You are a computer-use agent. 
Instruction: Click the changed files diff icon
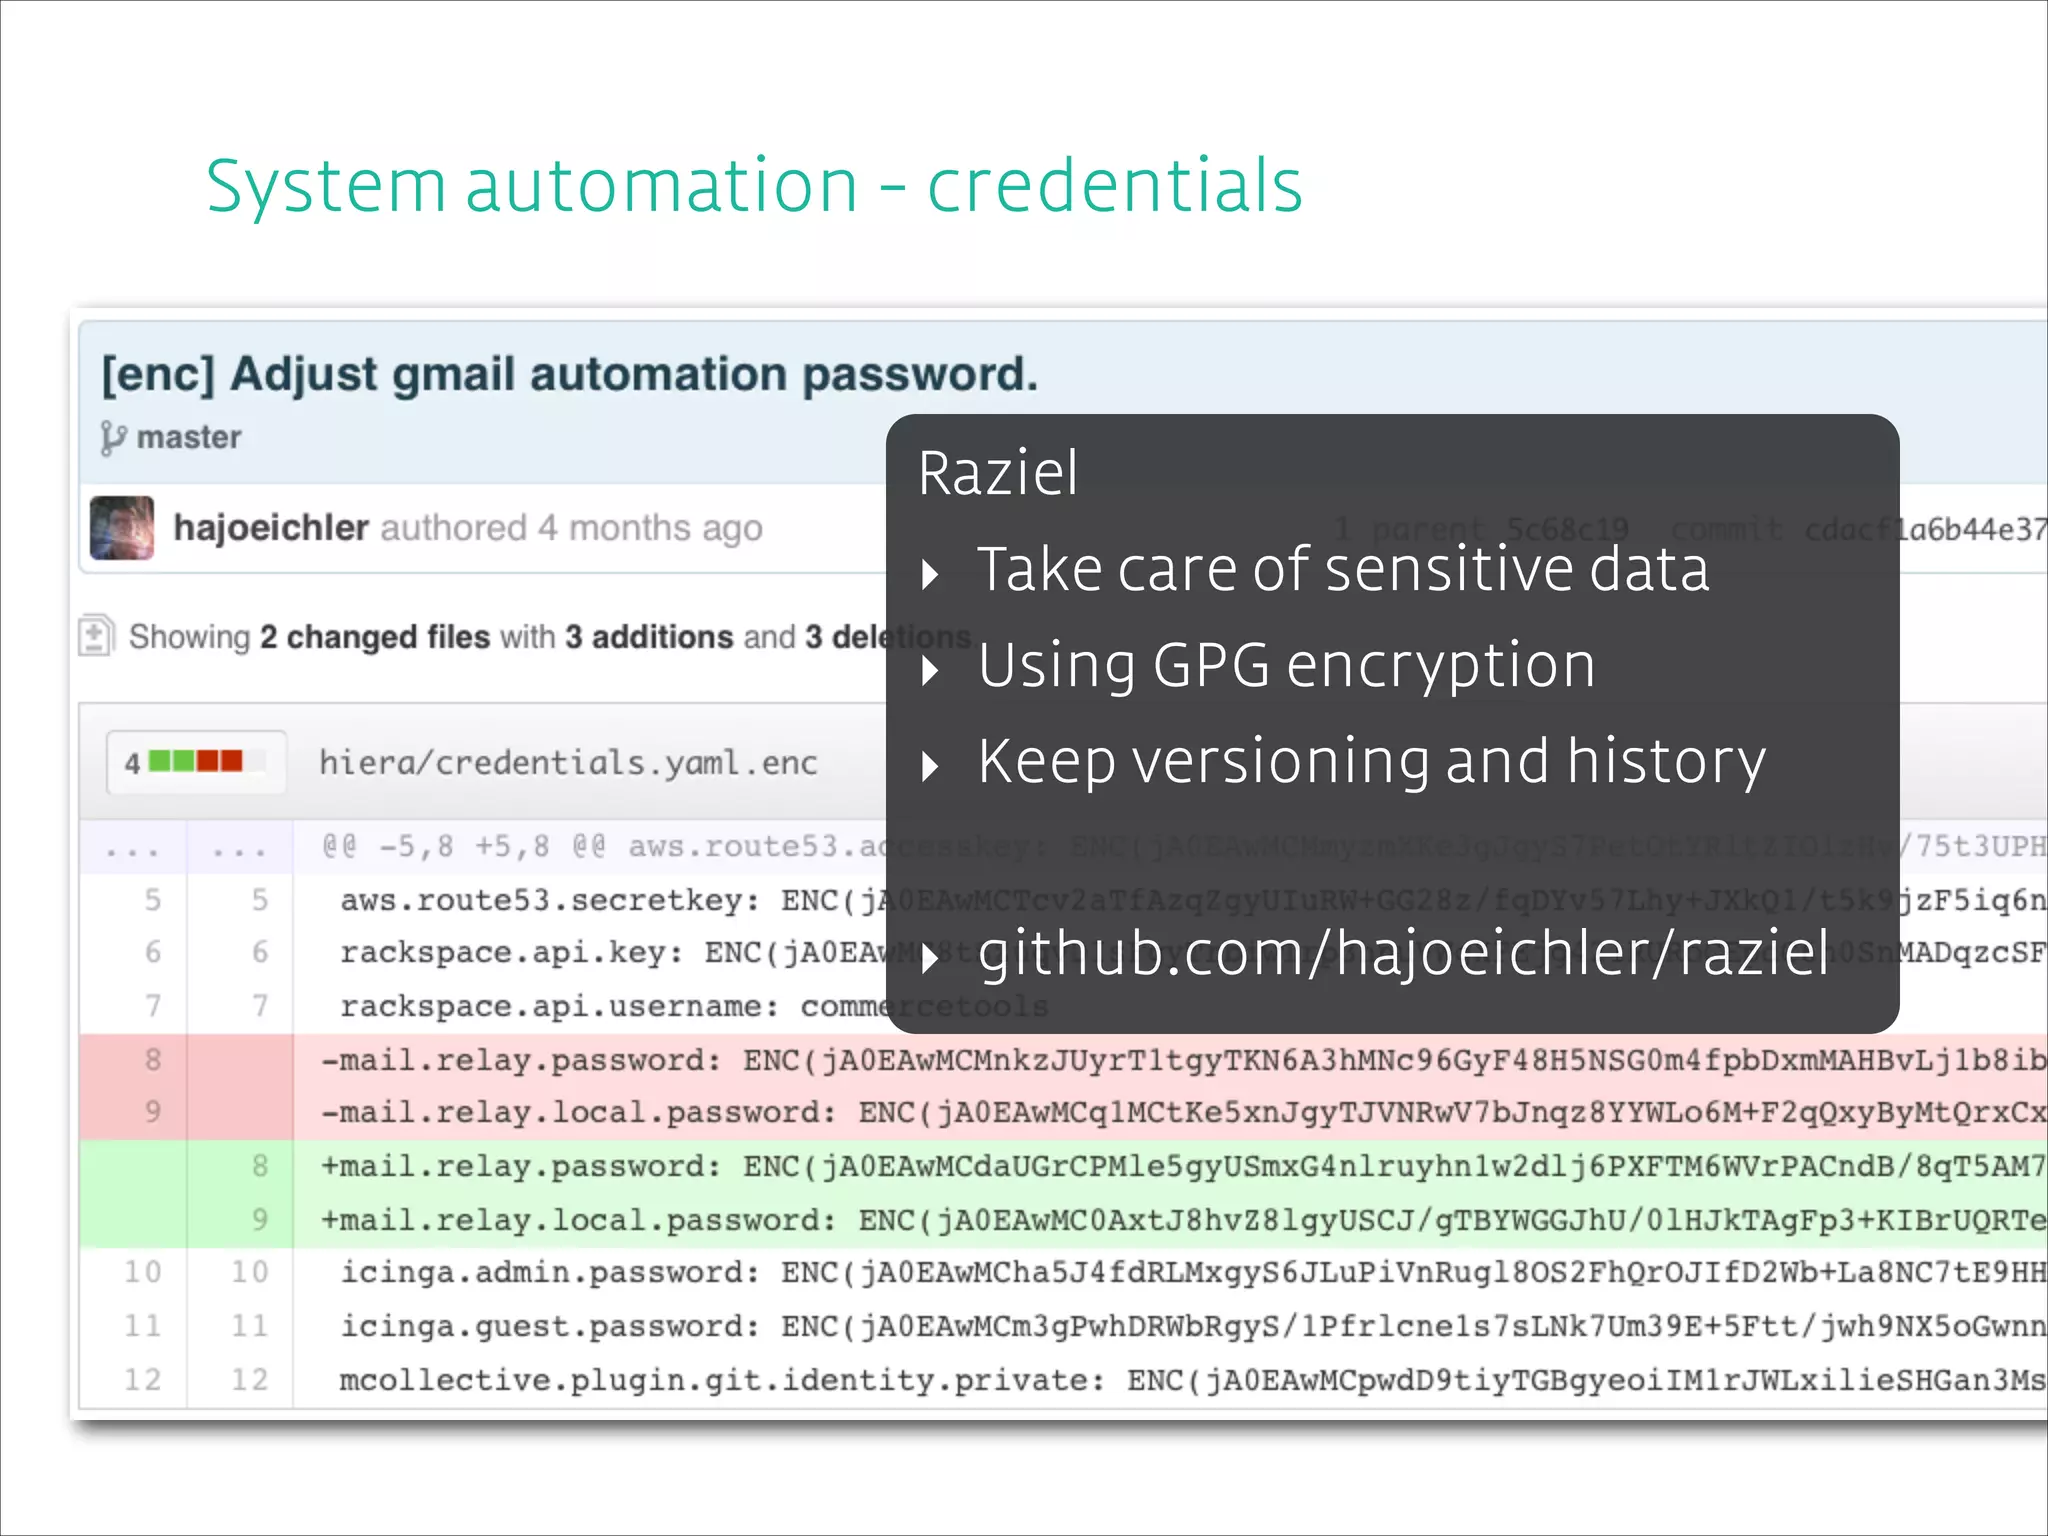(x=96, y=635)
